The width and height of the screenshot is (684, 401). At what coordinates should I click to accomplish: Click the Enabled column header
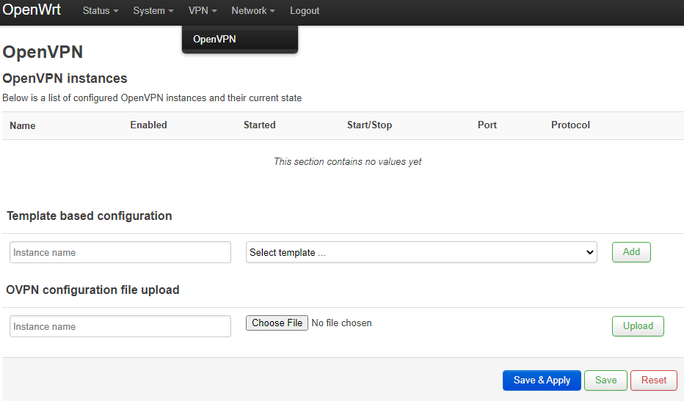point(148,125)
